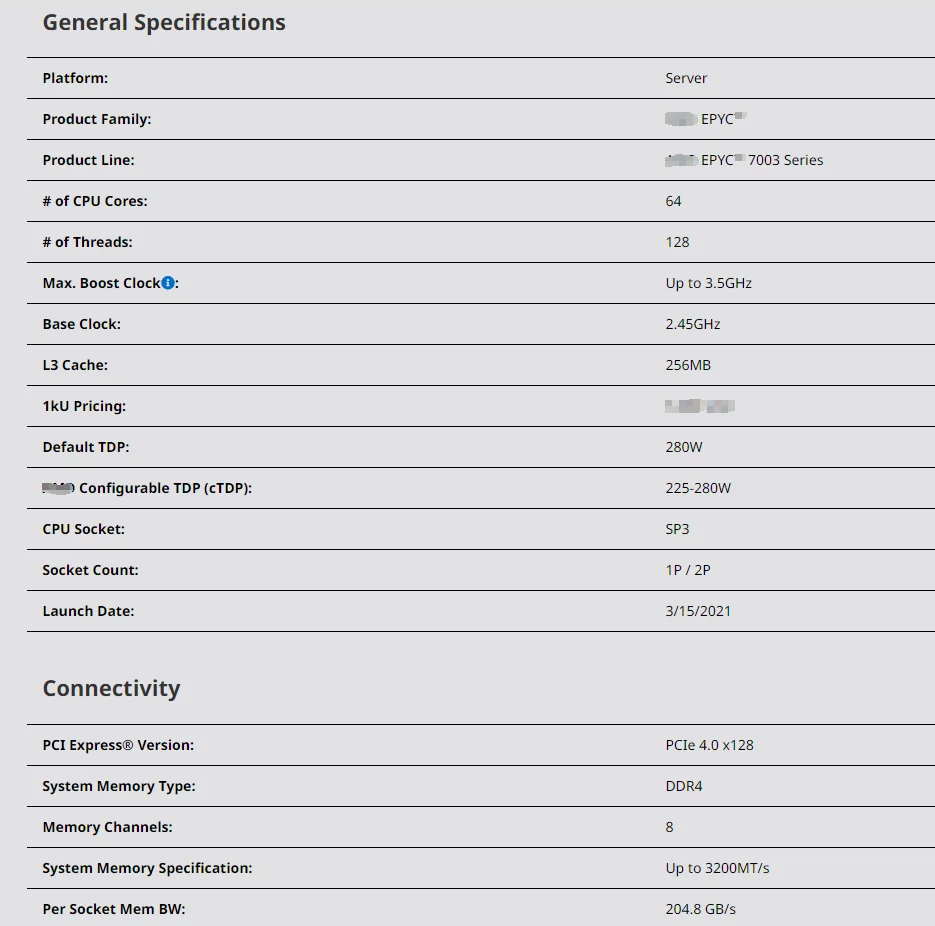The width and height of the screenshot is (935, 926).
Task: Click the SP3 CPU socket value
Action: tap(677, 529)
